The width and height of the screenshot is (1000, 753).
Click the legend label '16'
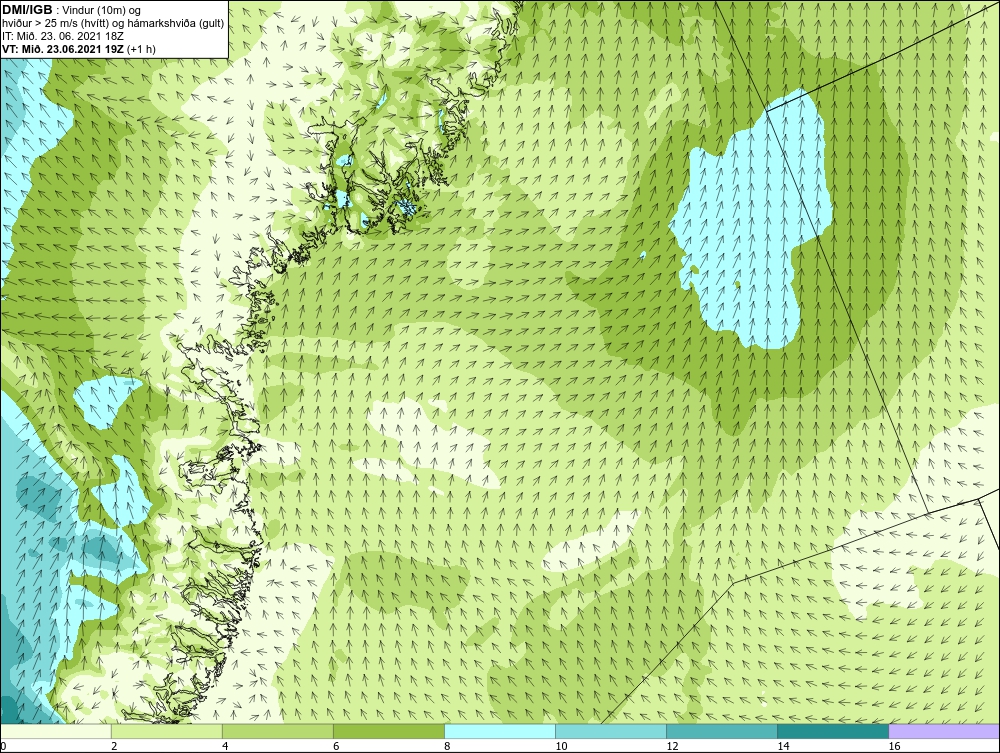click(893, 746)
